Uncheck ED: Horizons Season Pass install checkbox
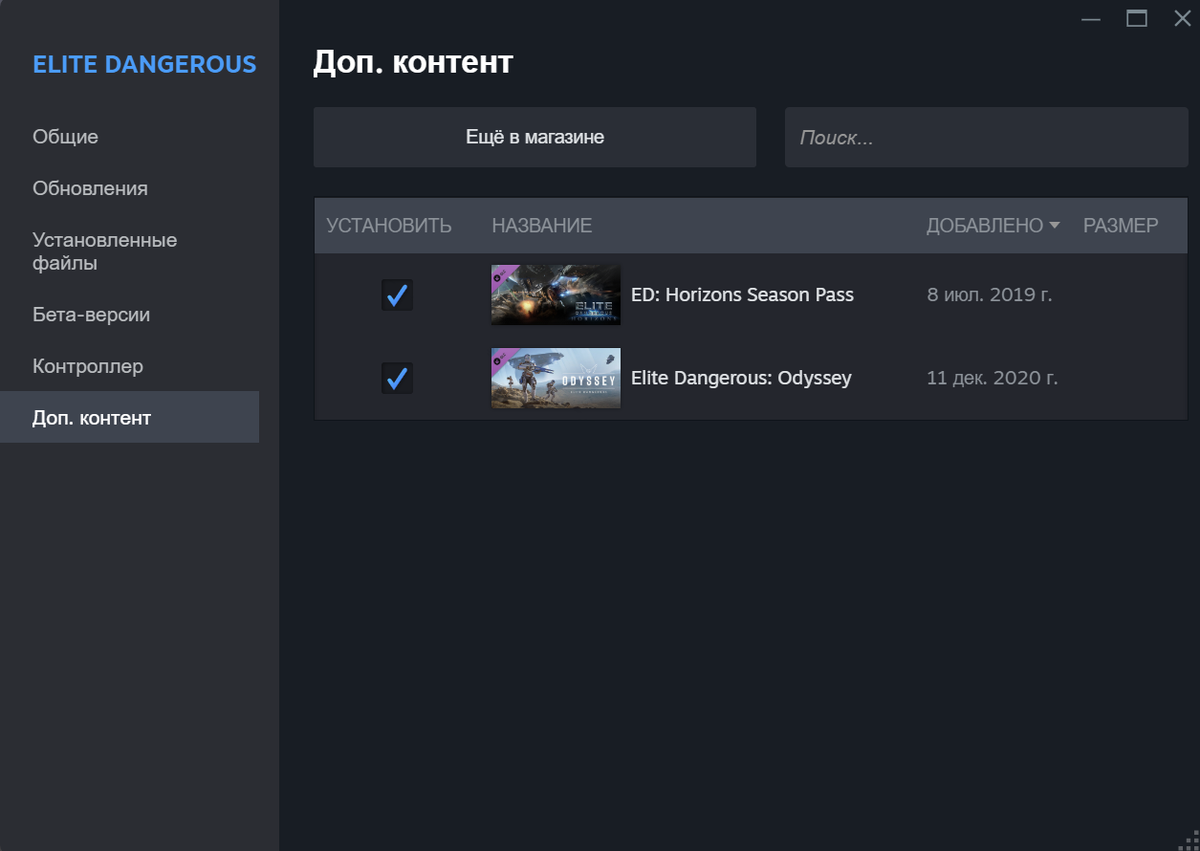 coord(397,295)
